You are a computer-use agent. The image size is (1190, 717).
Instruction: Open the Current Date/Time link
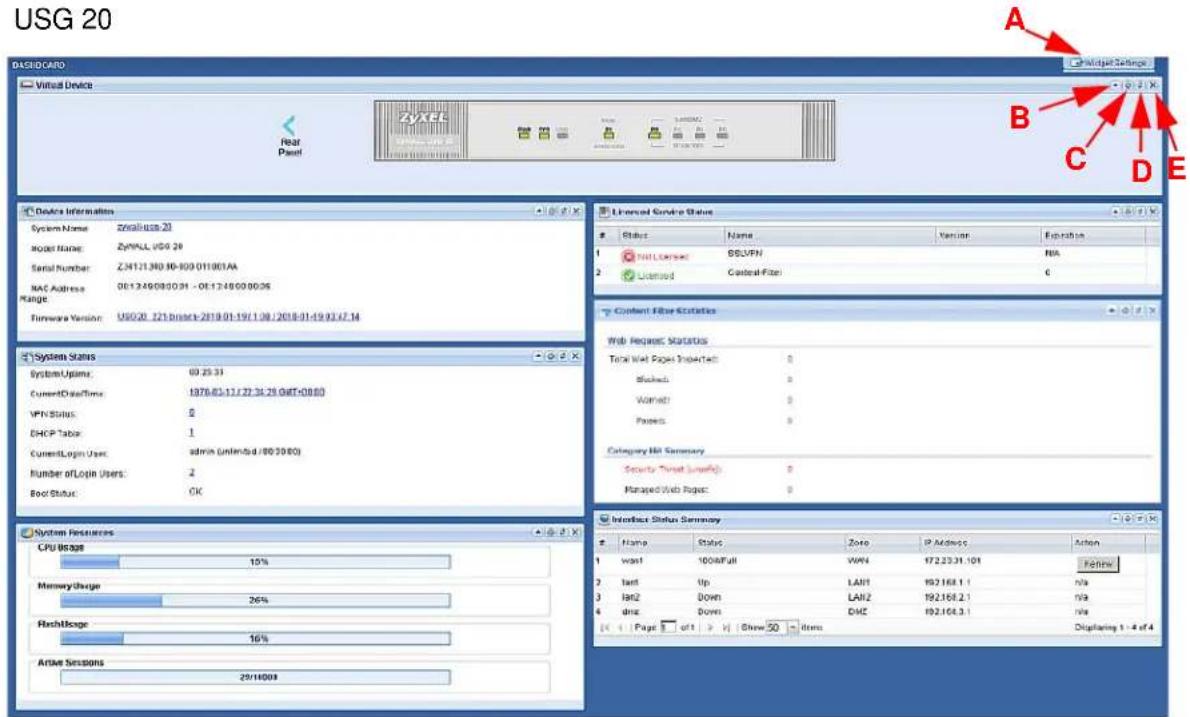(x=257, y=392)
